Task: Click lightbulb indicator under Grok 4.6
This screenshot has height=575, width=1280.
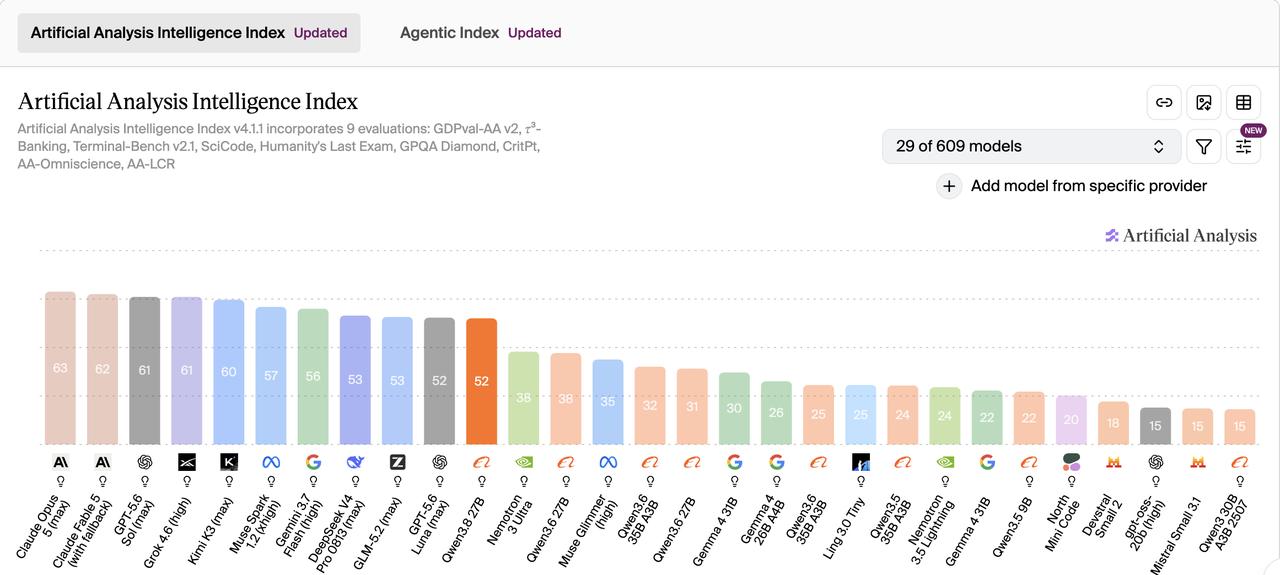Action: 187,481
